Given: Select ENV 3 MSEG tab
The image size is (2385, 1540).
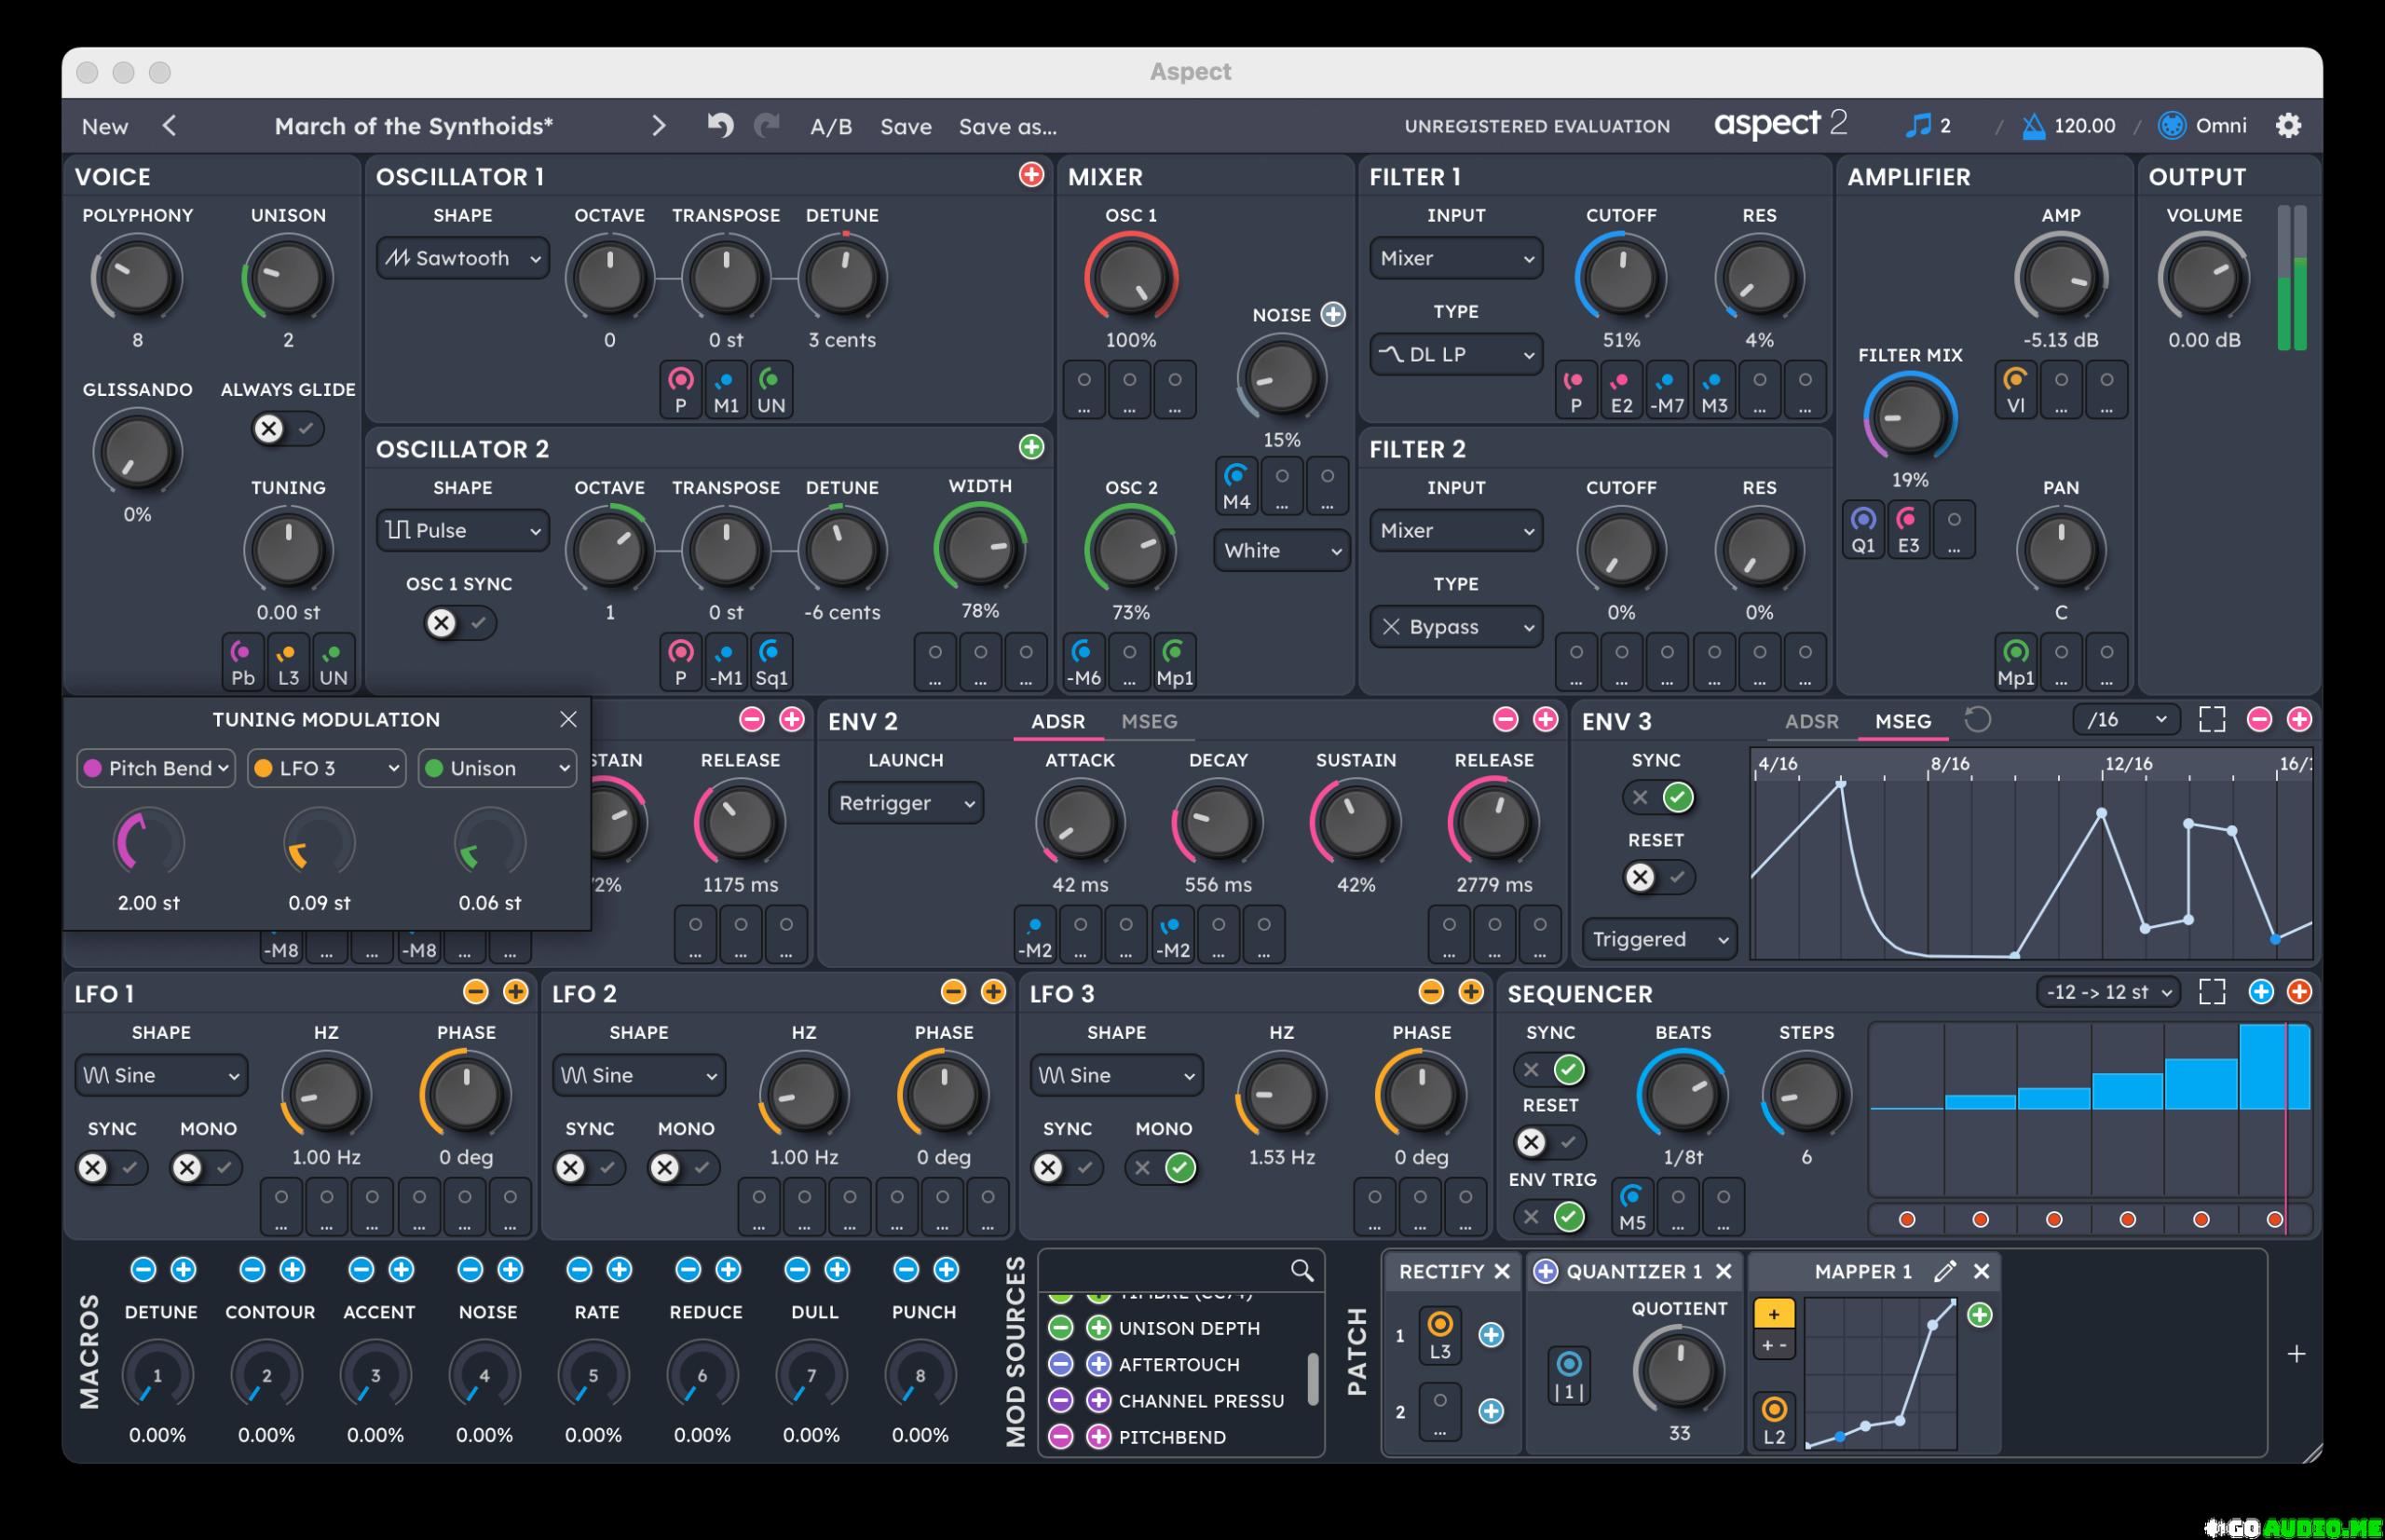Looking at the screenshot, I should tap(1902, 721).
